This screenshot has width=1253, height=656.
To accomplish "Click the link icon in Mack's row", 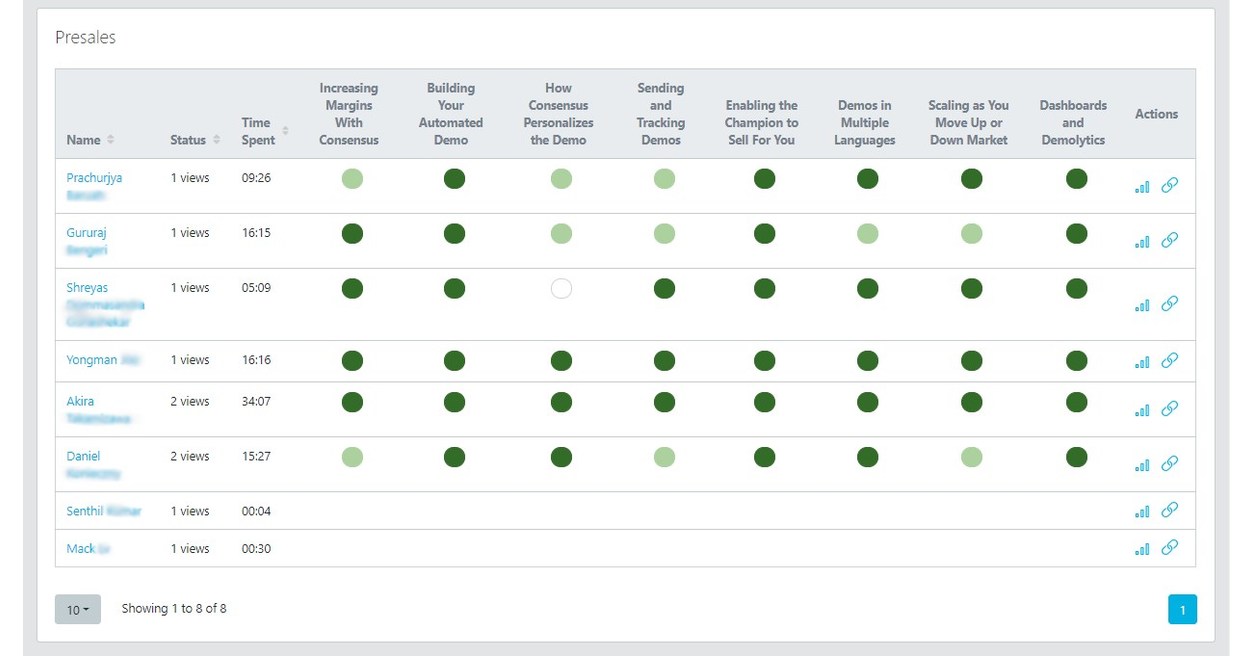I will pyautogui.click(x=1168, y=548).
